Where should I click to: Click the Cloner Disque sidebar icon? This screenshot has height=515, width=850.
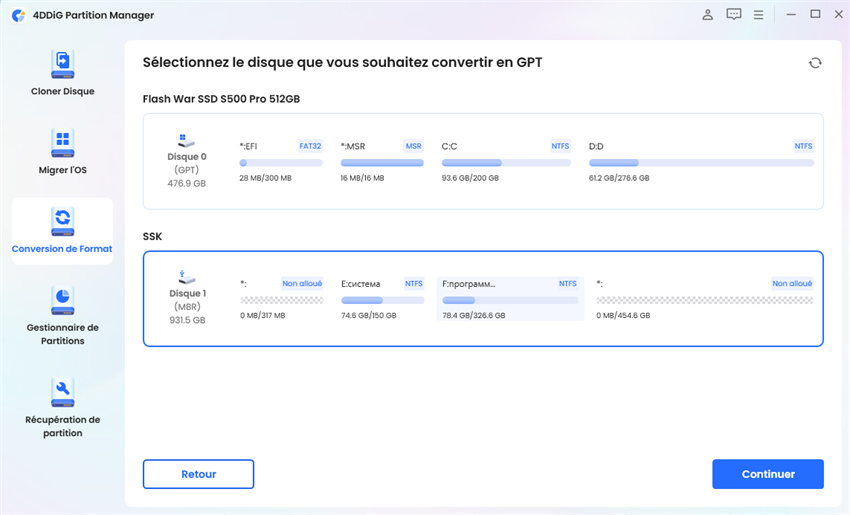click(x=62, y=64)
